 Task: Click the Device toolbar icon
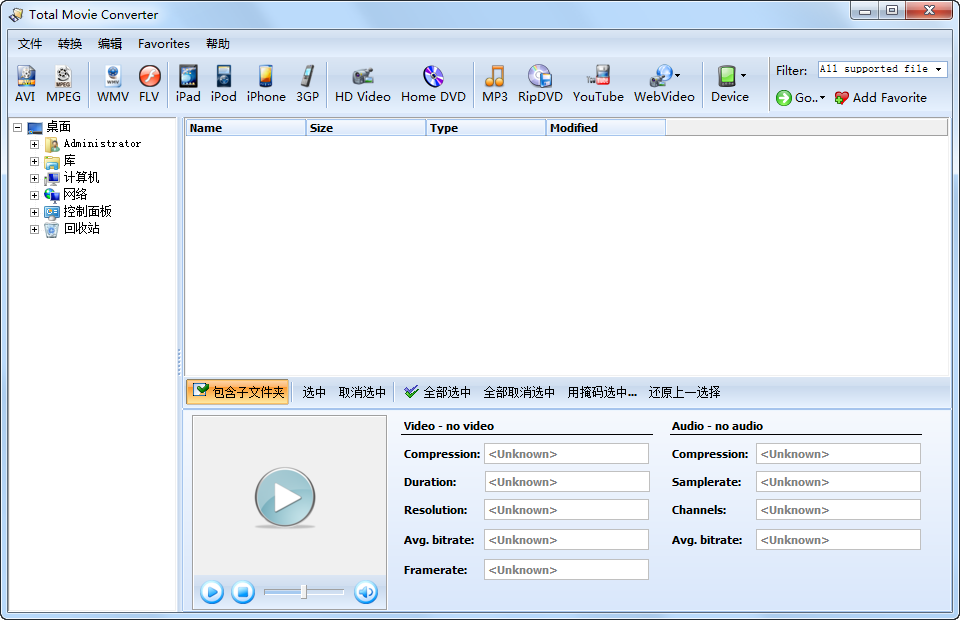pos(727,76)
